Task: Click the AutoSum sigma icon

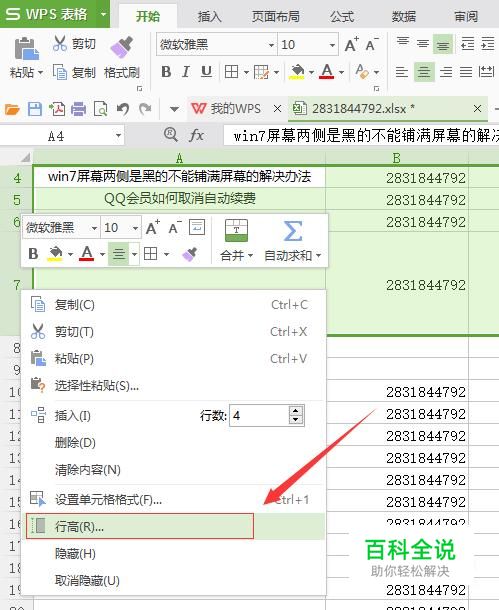Action: 292,231
